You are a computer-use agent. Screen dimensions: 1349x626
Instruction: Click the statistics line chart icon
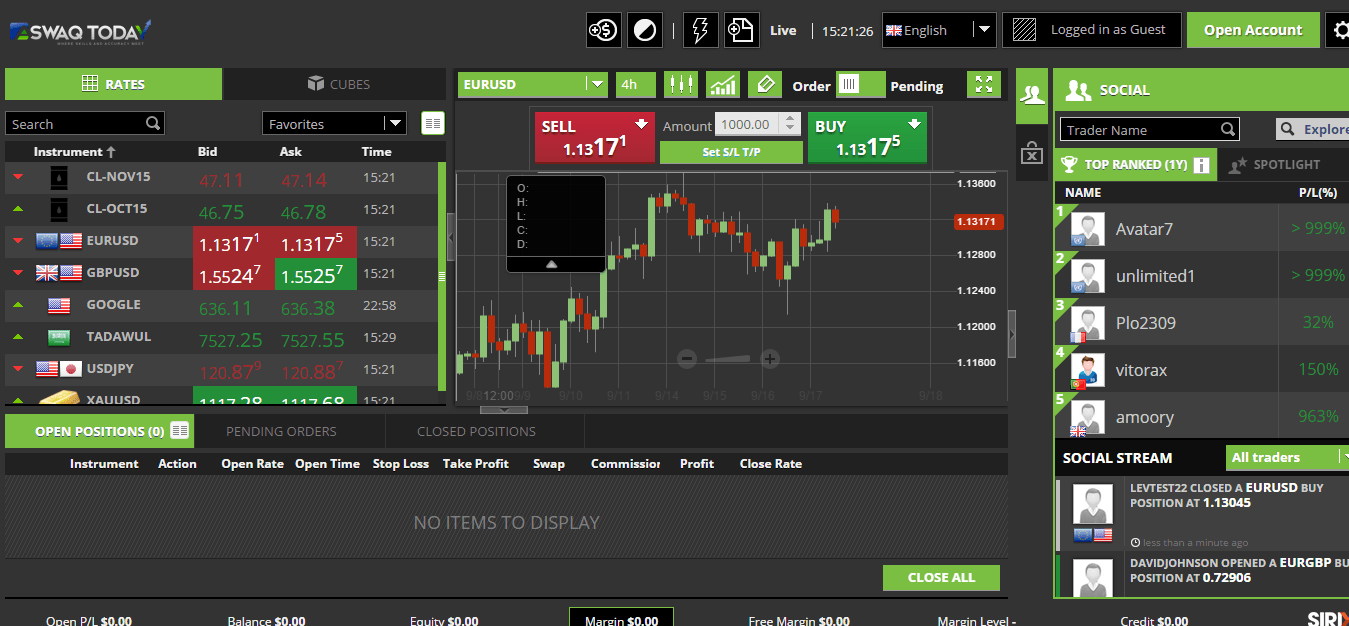pyautogui.click(x=722, y=85)
